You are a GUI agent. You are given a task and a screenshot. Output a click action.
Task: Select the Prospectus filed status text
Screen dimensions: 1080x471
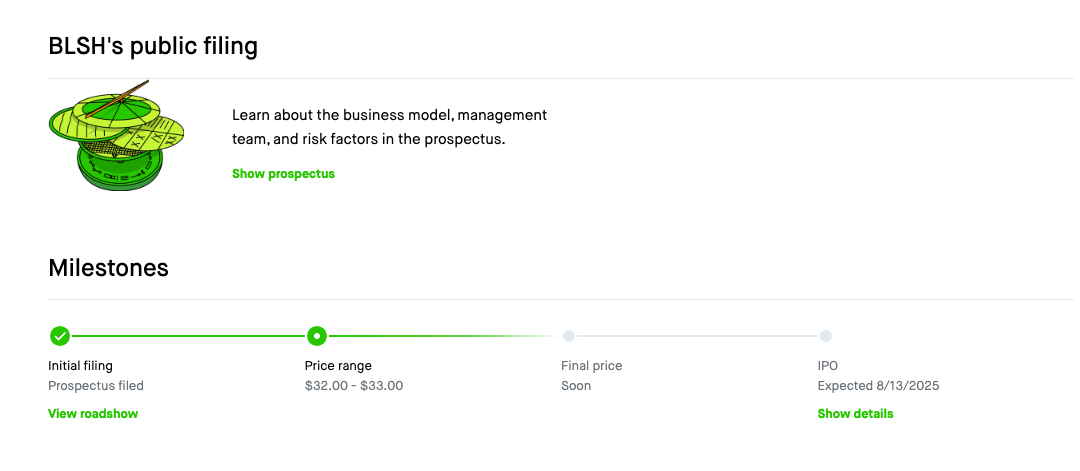click(x=96, y=386)
